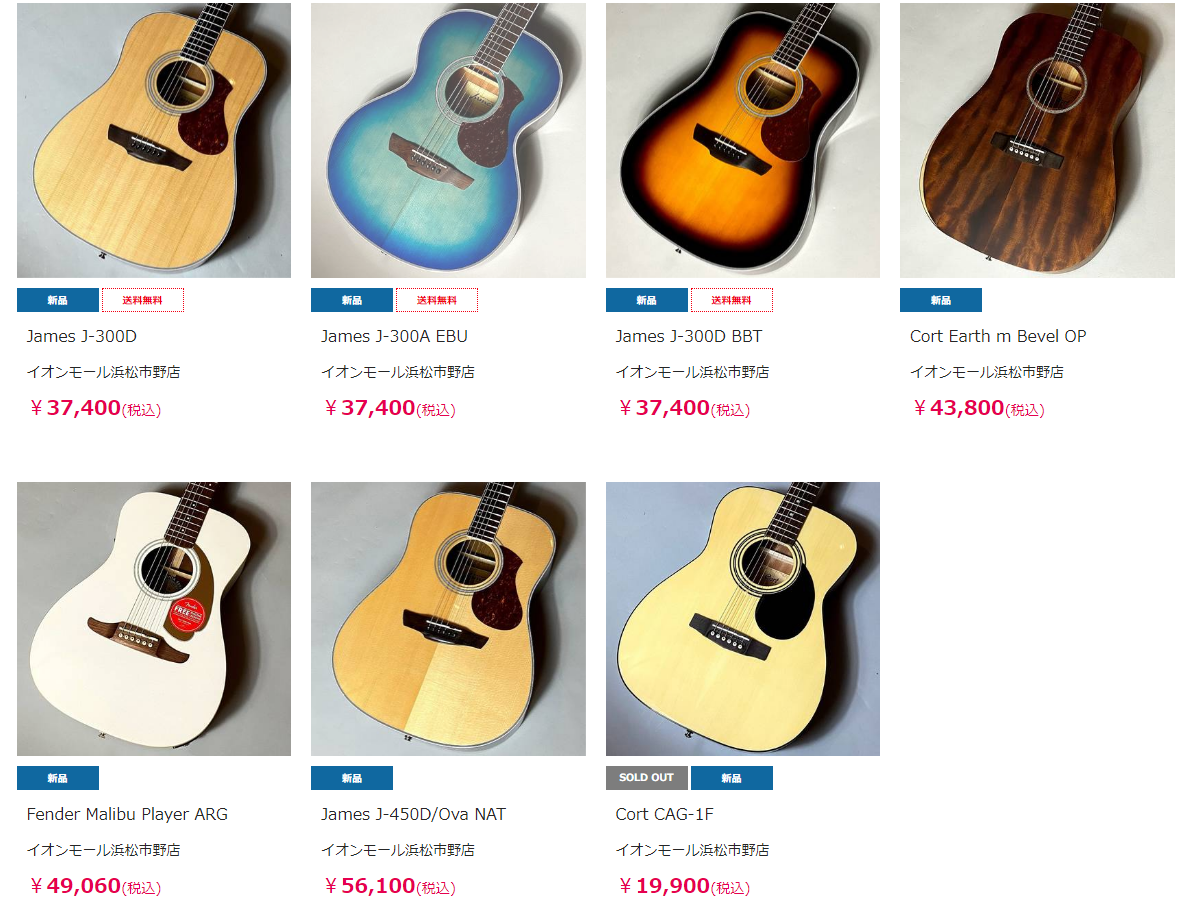Open the Cort CAG-1F guitar image

tap(742, 619)
